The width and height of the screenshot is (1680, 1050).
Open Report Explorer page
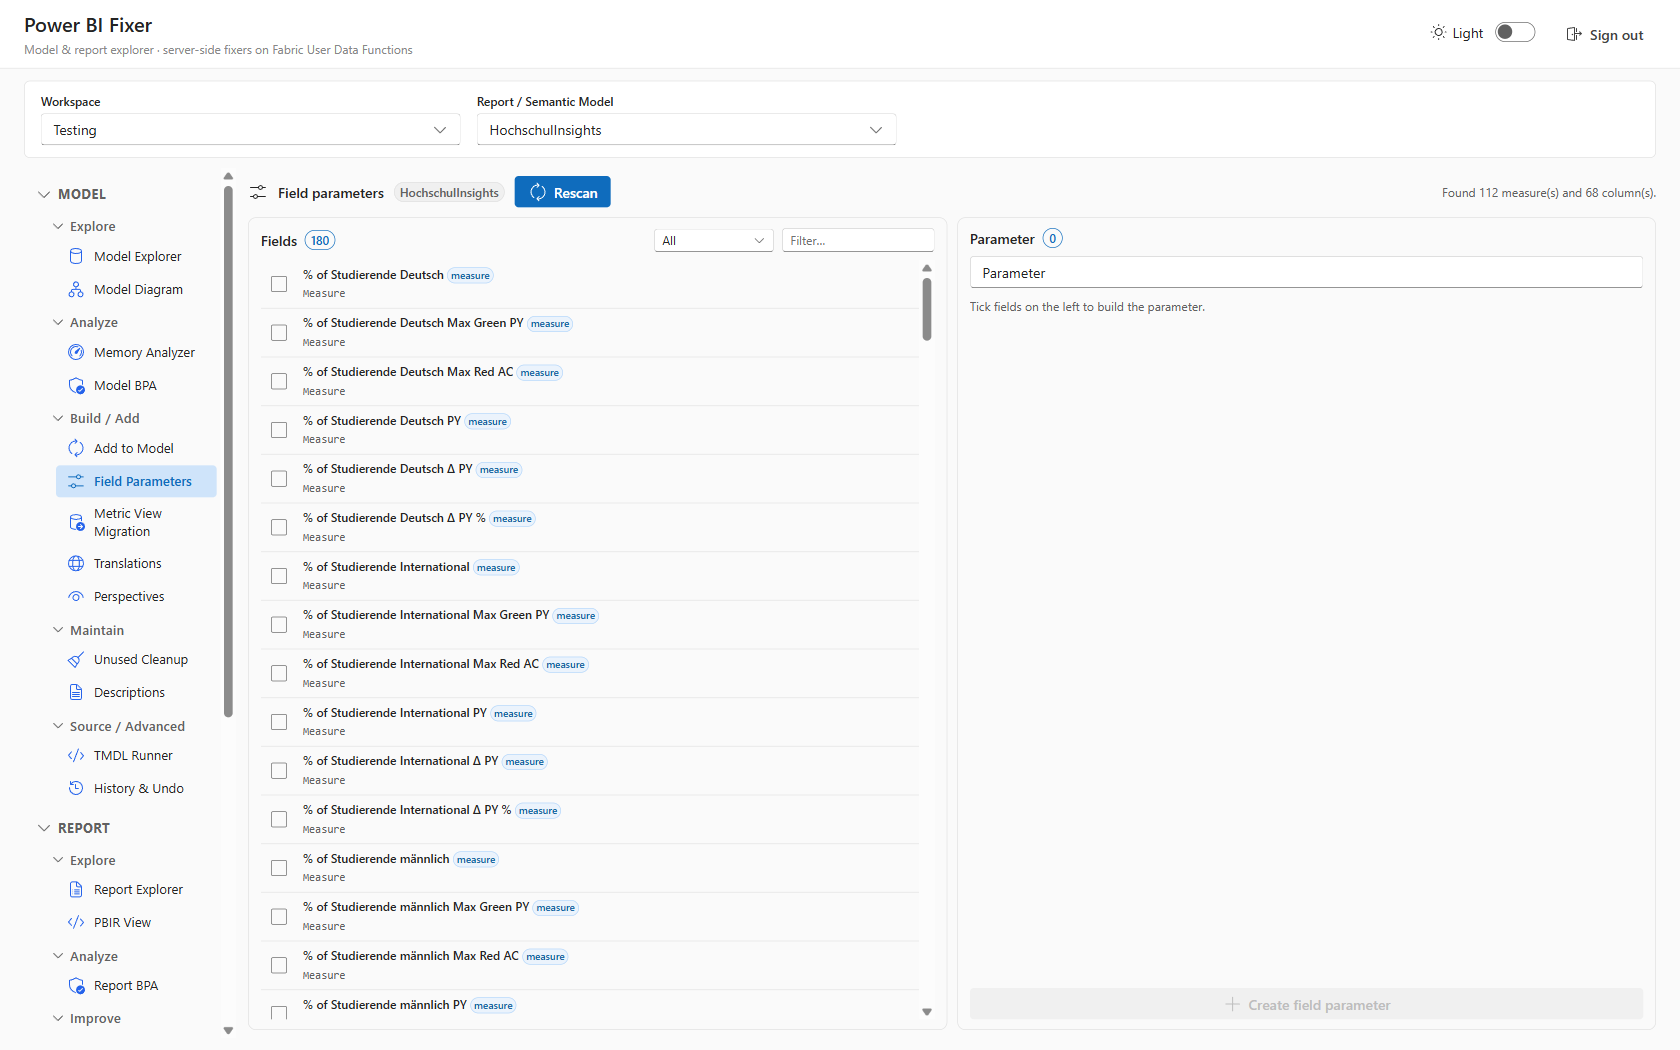tap(136, 889)
